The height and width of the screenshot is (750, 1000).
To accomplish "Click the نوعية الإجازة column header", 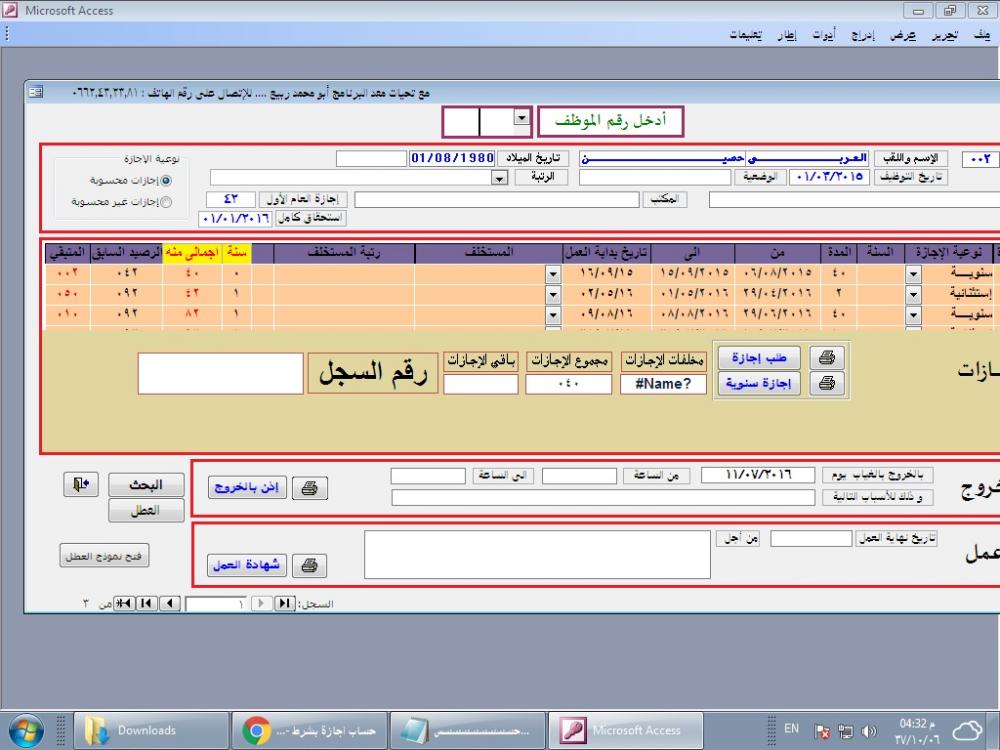I will pyautogui.click(x=950, y=253).
